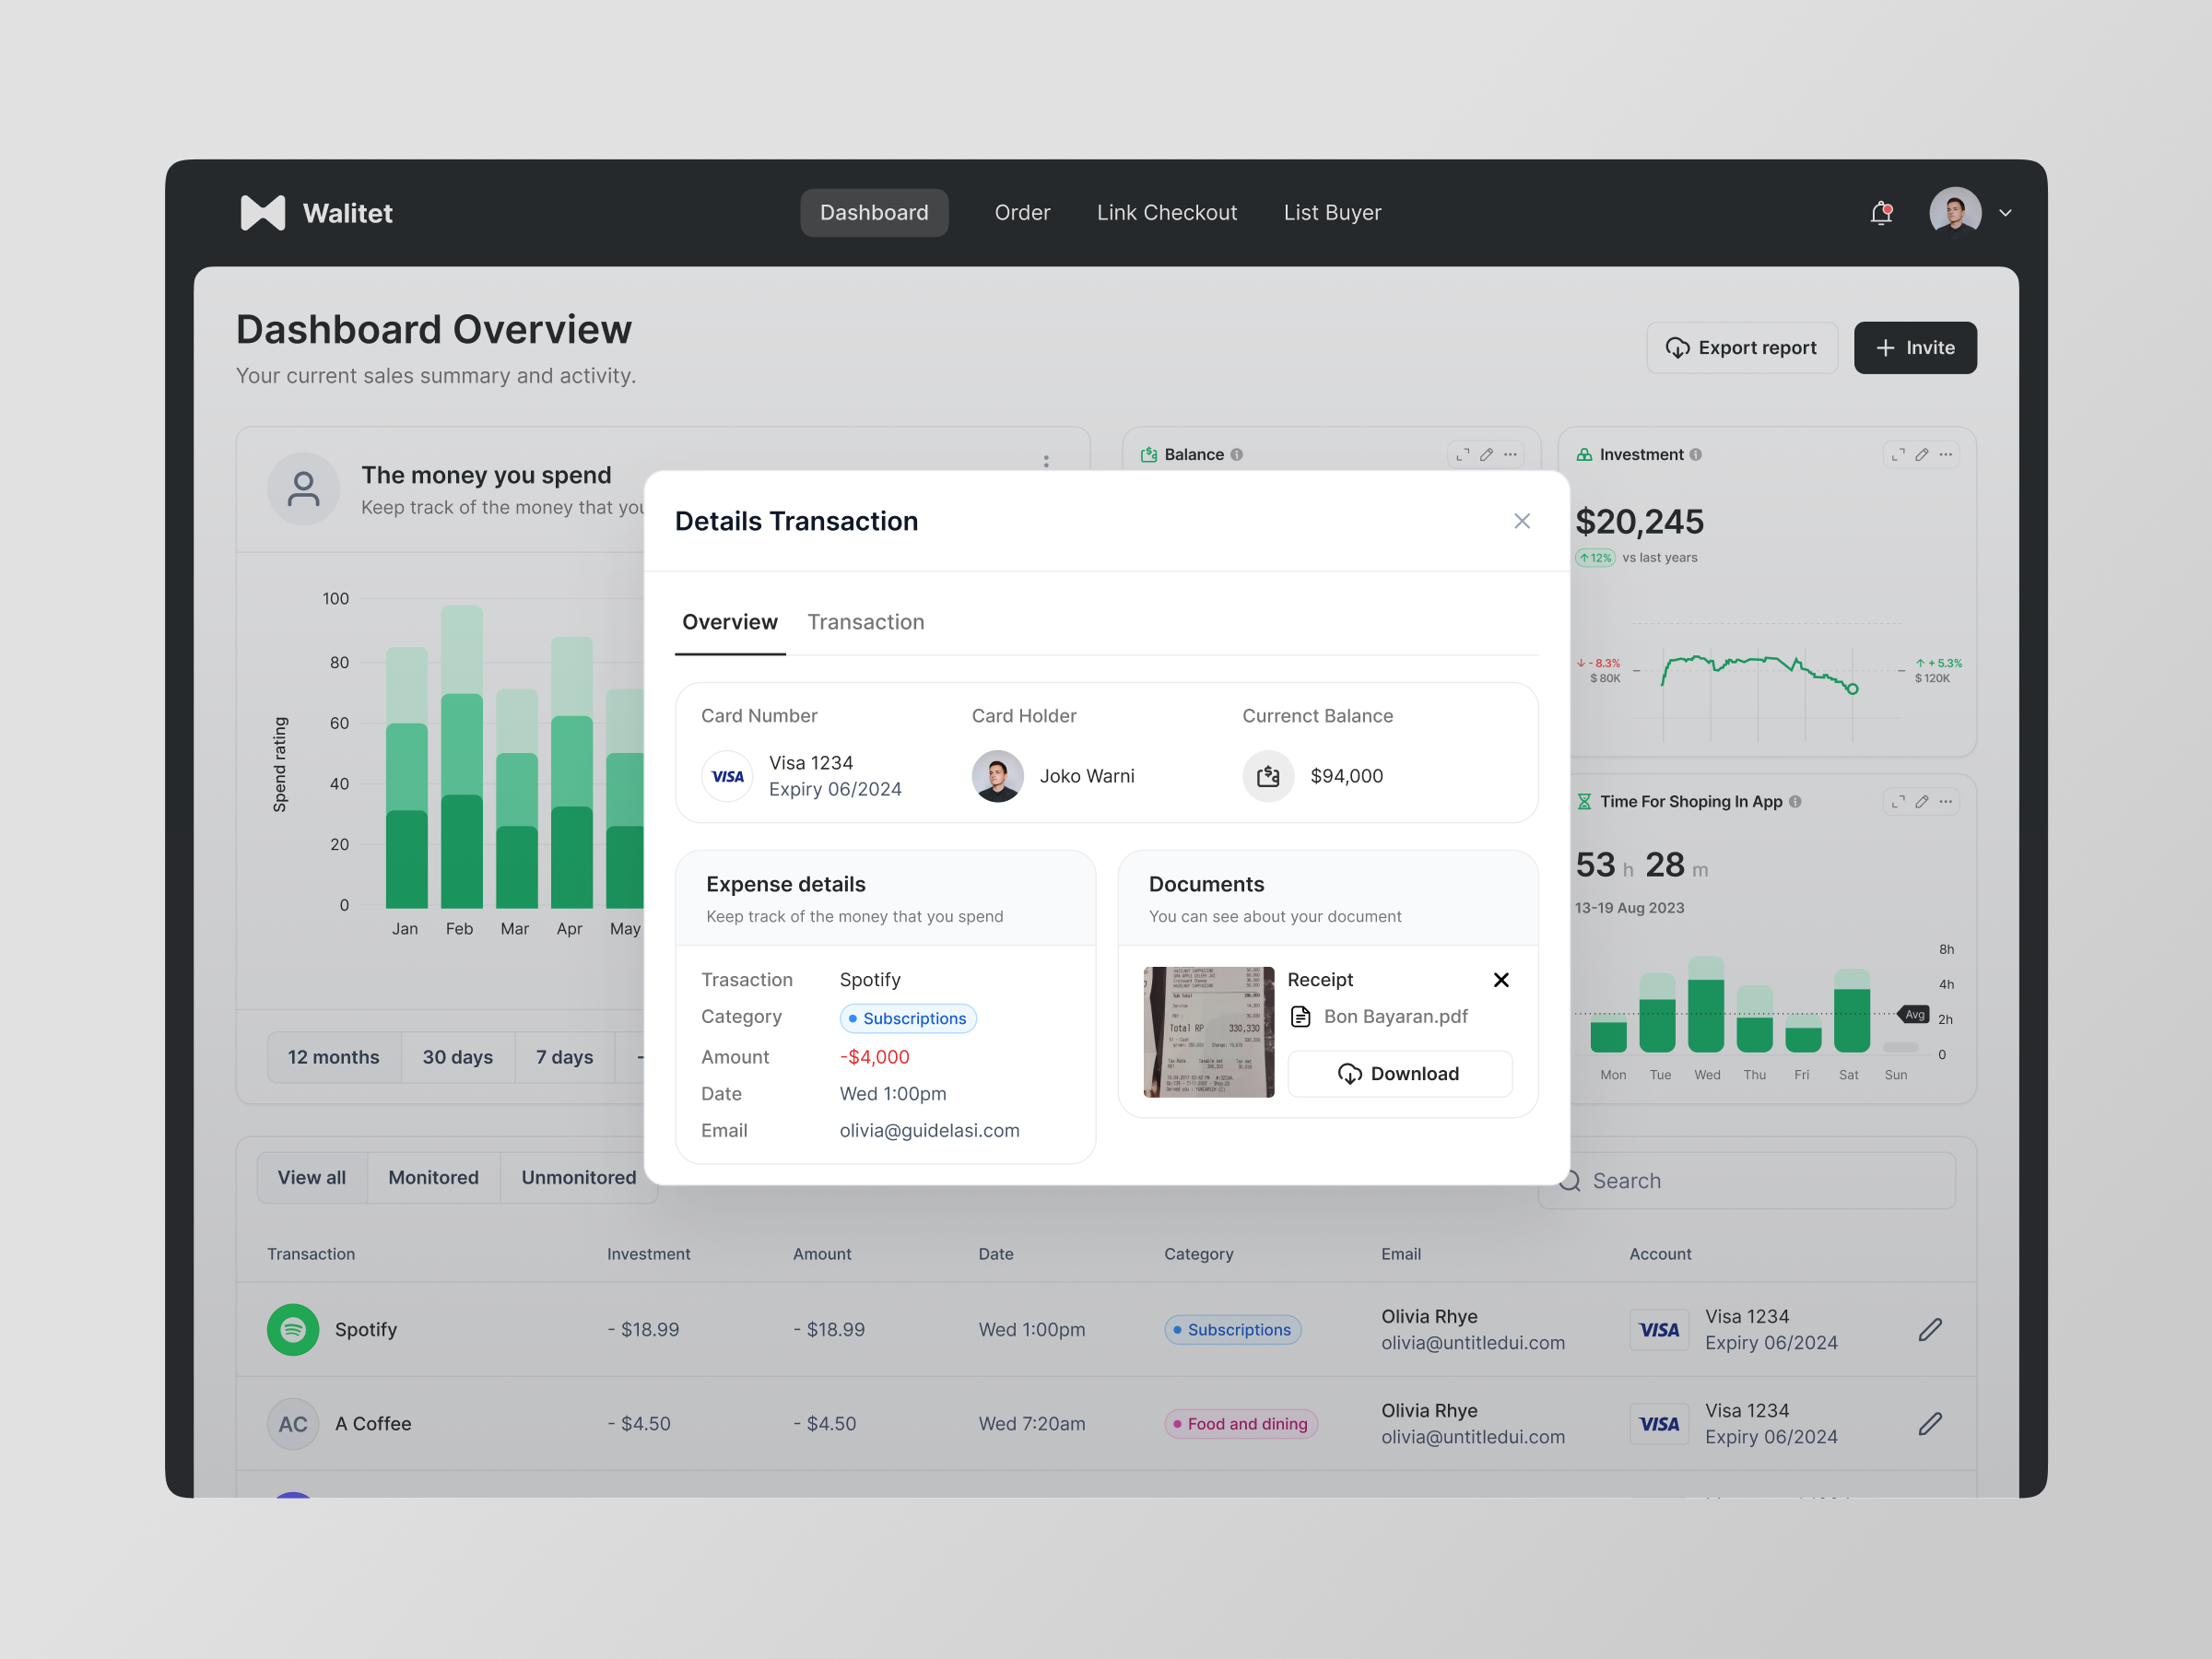Click the info icon next to Time For Shoping In App
Image resolution: width=2212 pixels, height=1659 pixels.
click(1795, 801)
